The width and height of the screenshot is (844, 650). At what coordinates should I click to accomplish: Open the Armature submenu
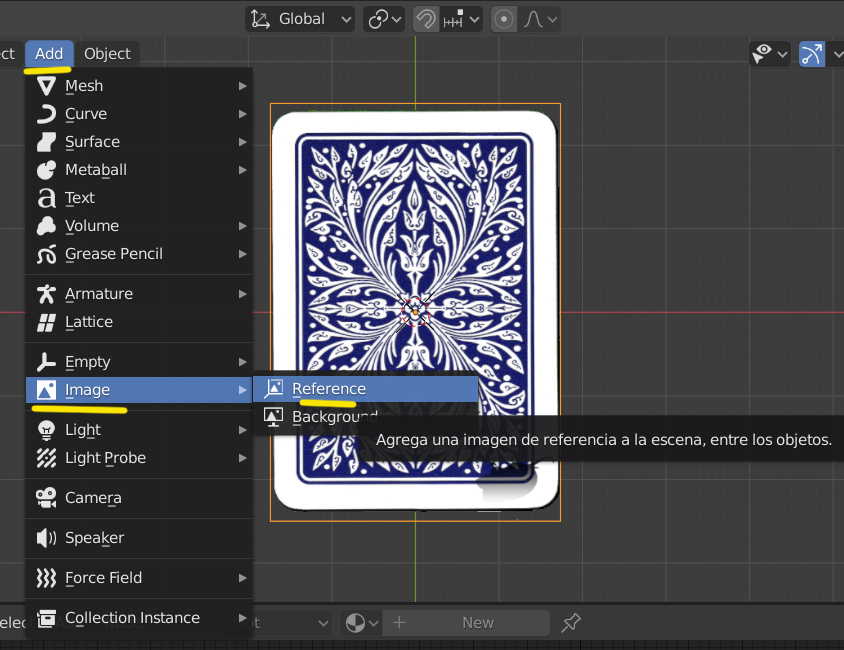point(139,294)
